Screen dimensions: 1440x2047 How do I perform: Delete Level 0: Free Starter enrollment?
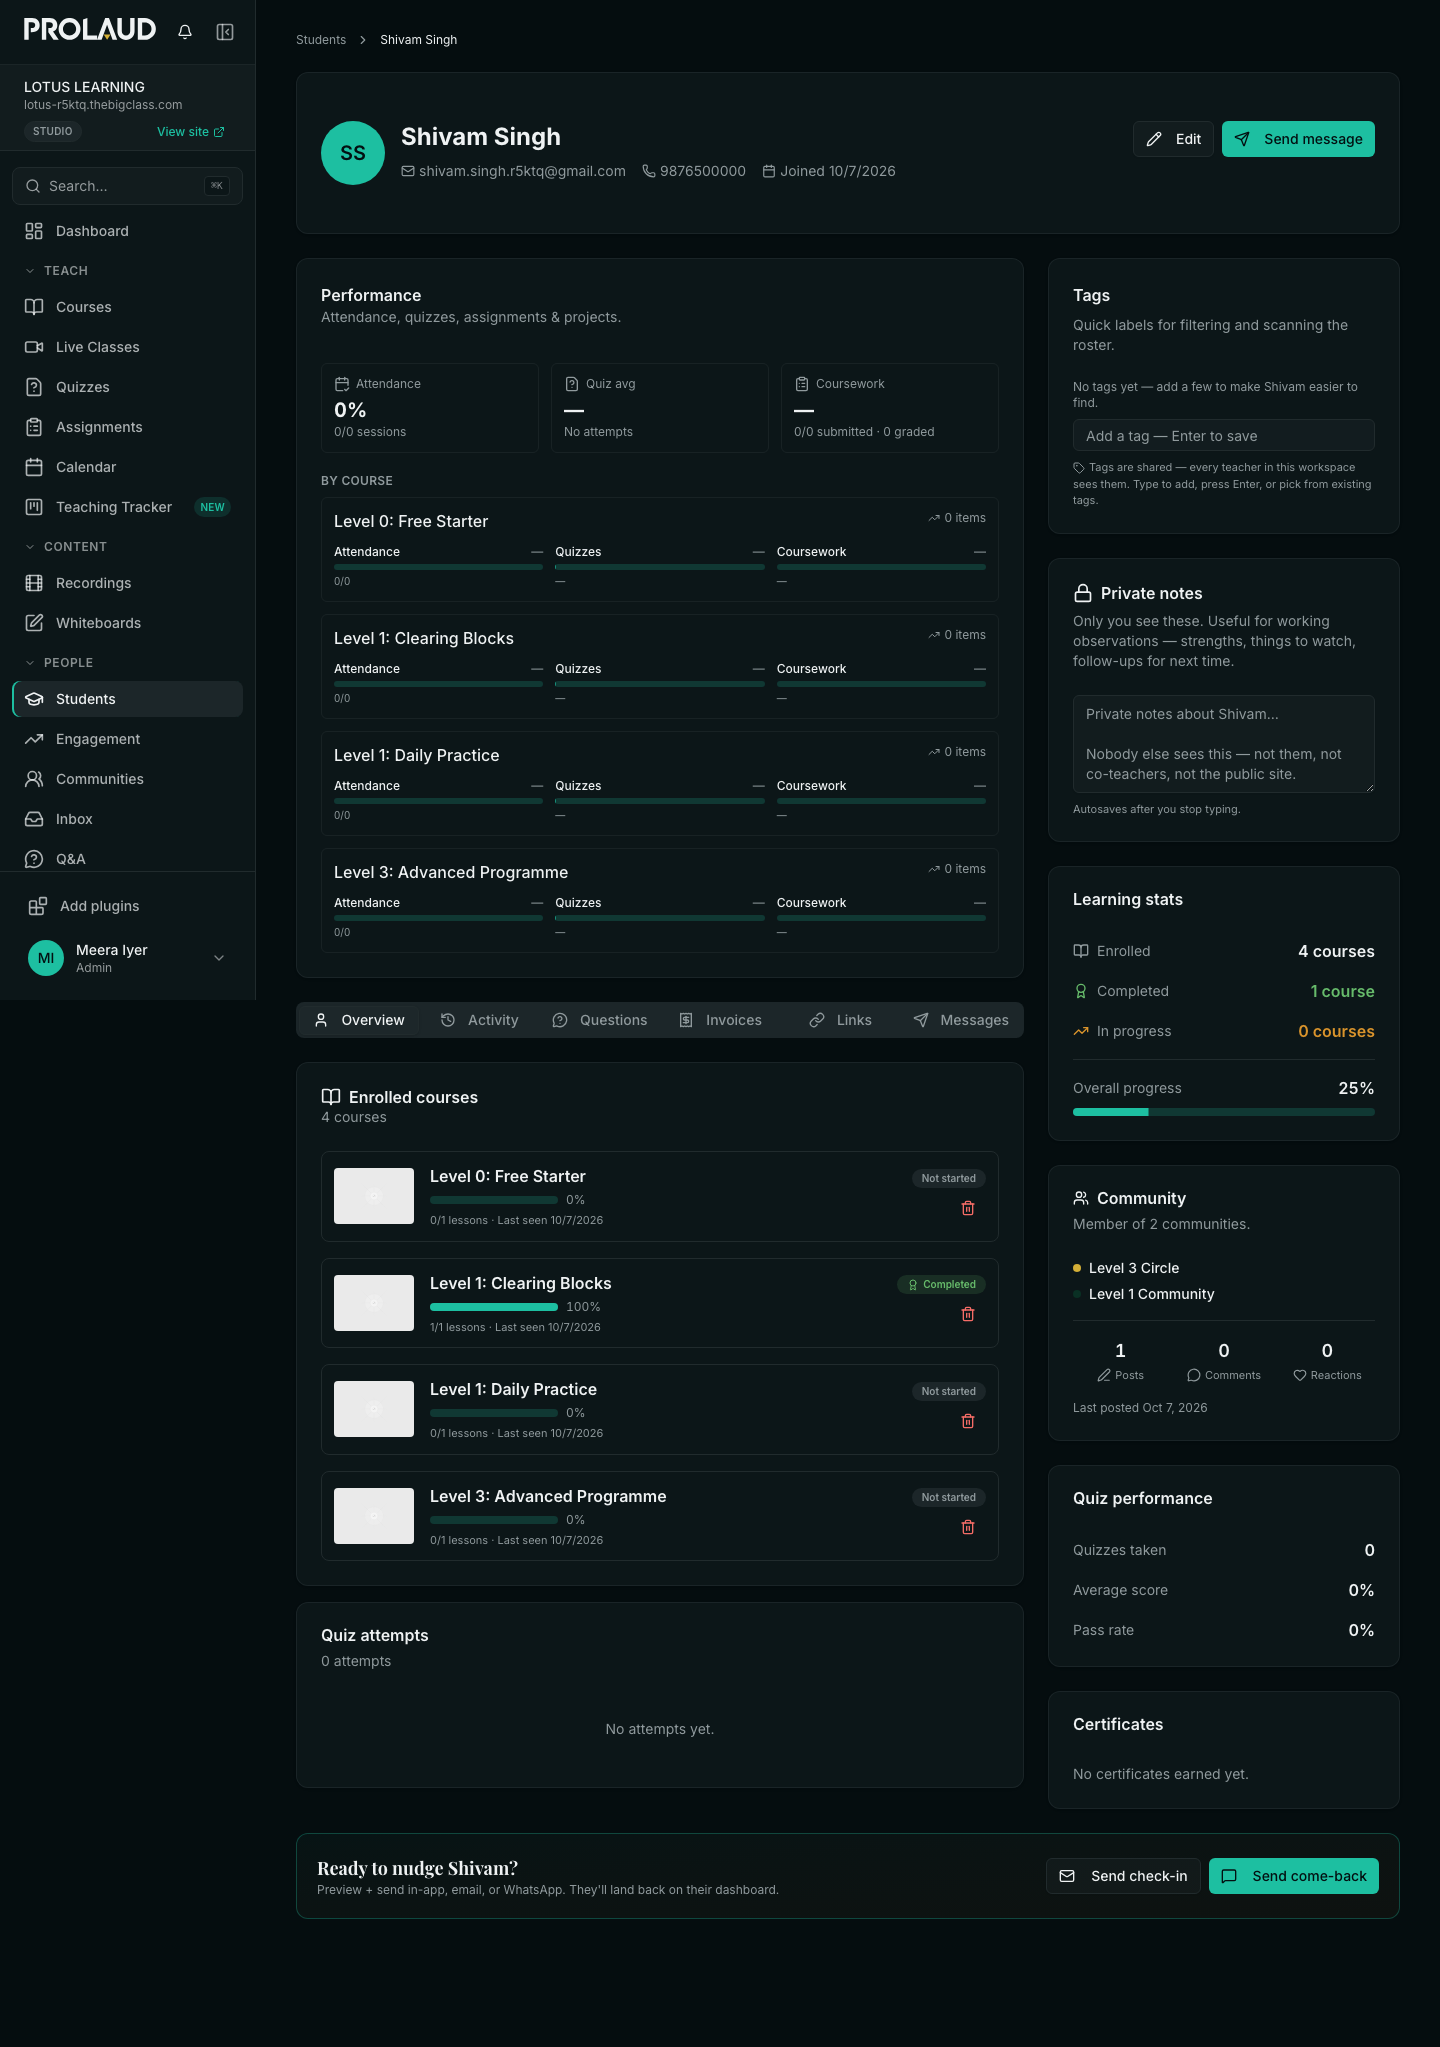tap(968, 1208)
